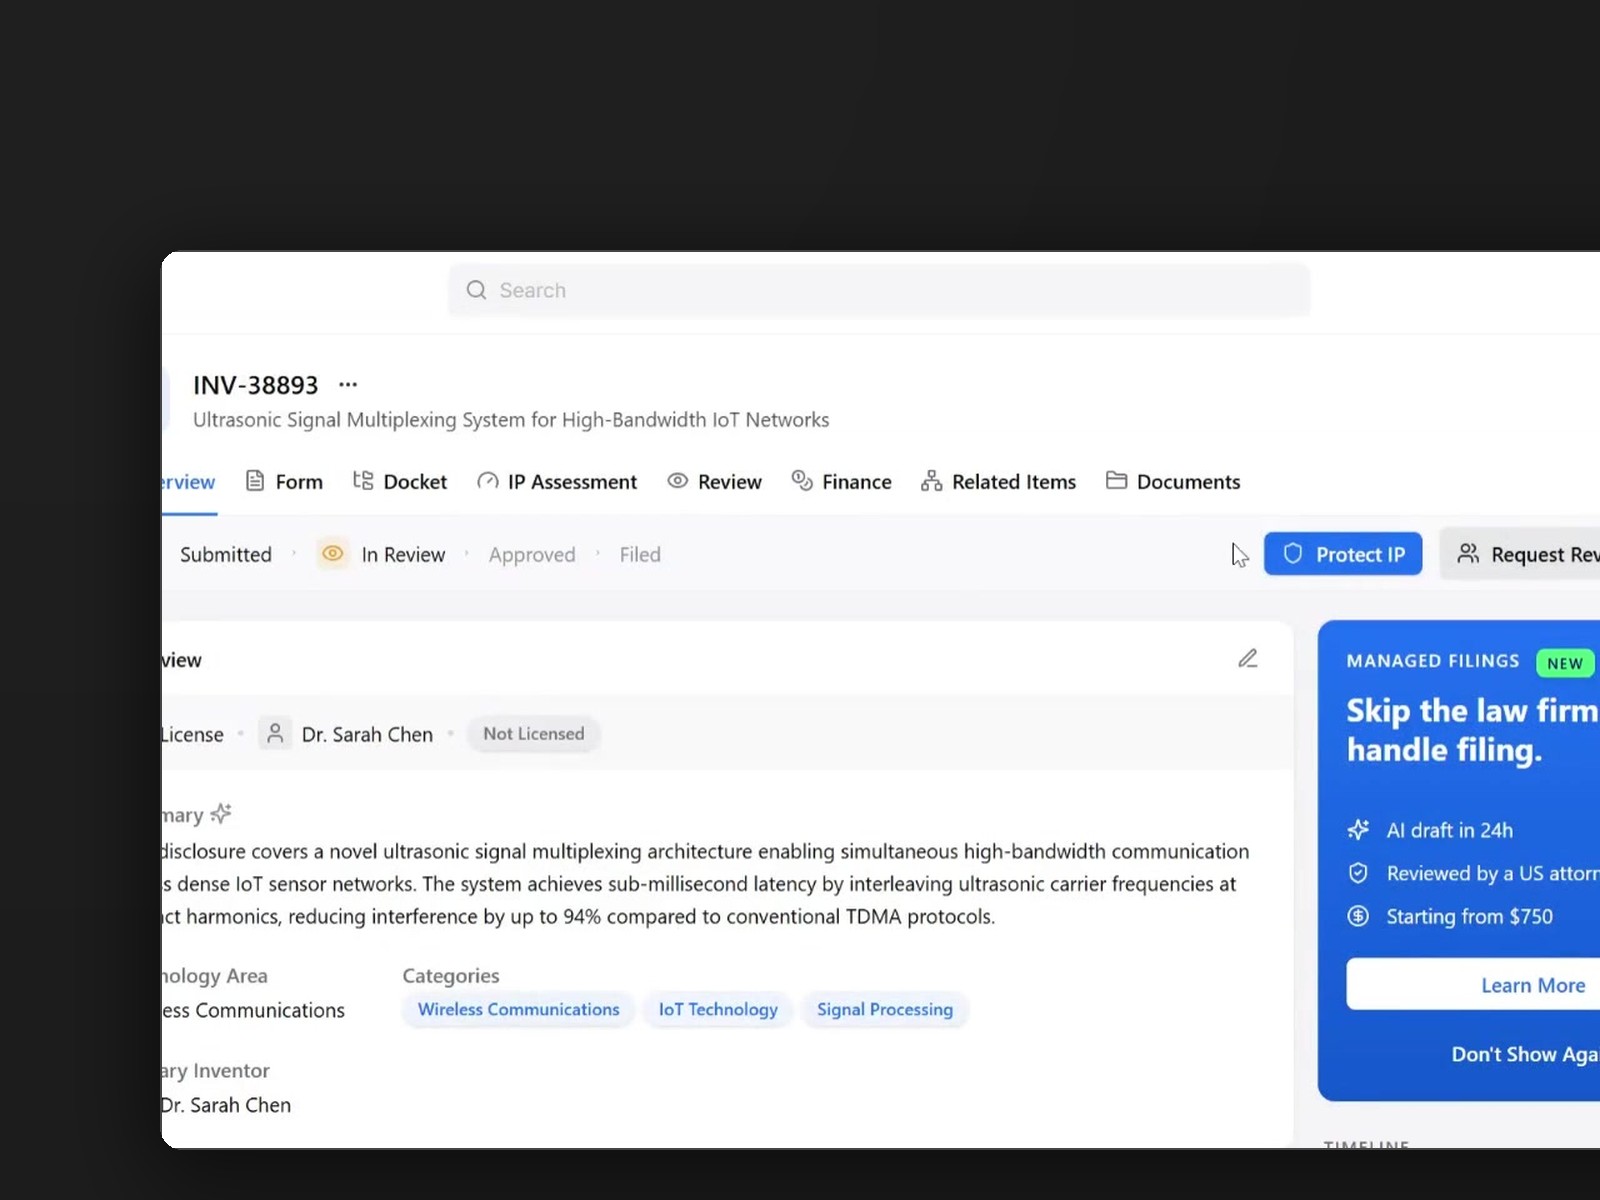The width and height of the screenshot is (1600, 1200).
Task: Click the 'Starting from $750' text
Action: [1469, 916]
